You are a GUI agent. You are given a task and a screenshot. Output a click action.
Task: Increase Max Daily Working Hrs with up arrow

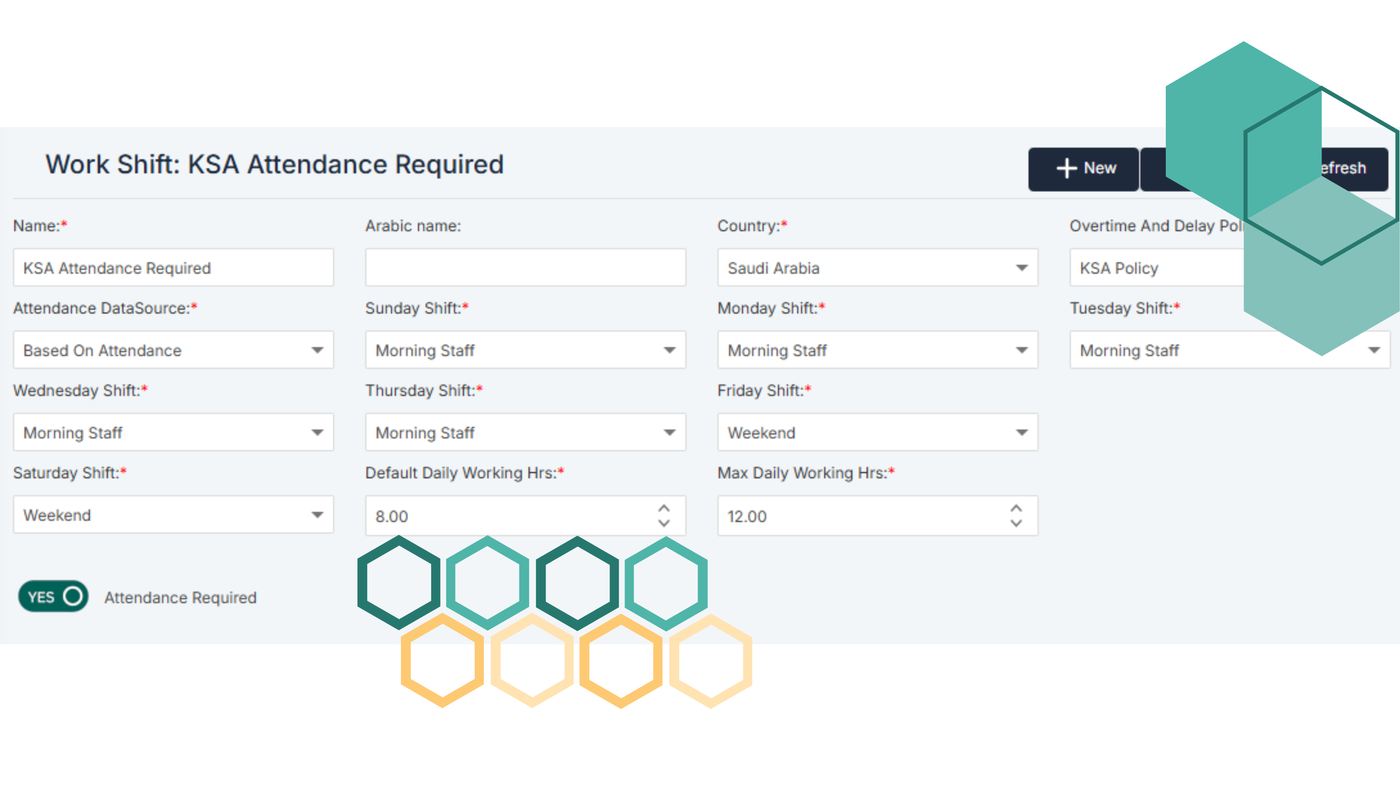pos(1016,508)
